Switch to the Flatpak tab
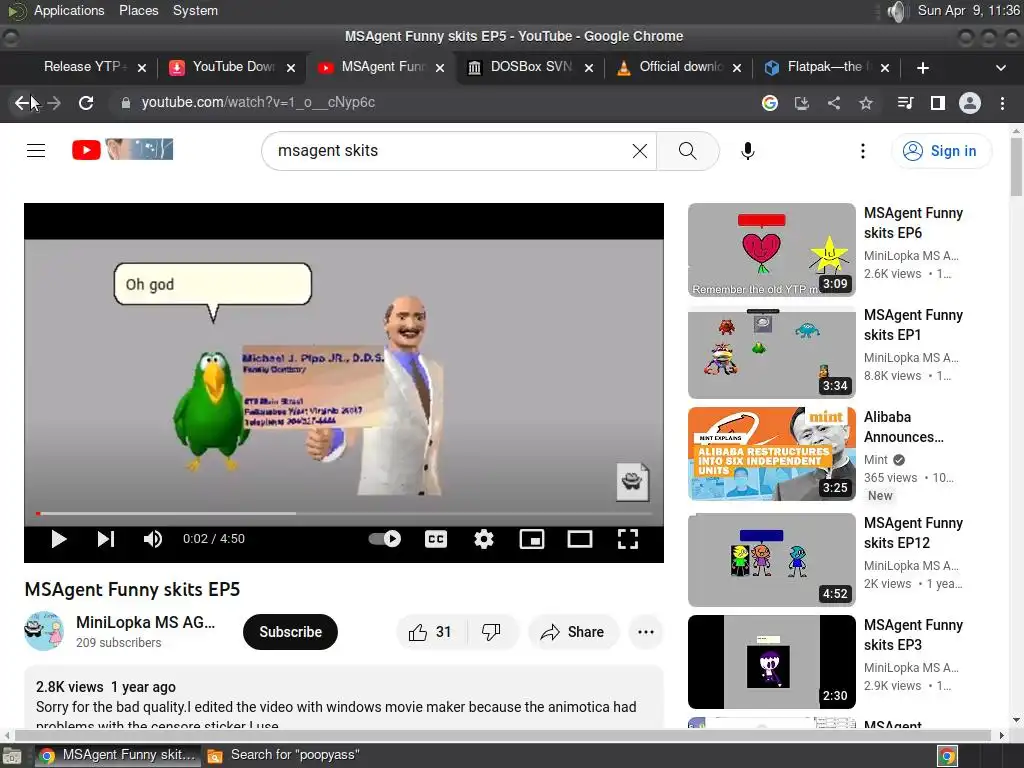Screen dimensions: 1024x768 827,67
